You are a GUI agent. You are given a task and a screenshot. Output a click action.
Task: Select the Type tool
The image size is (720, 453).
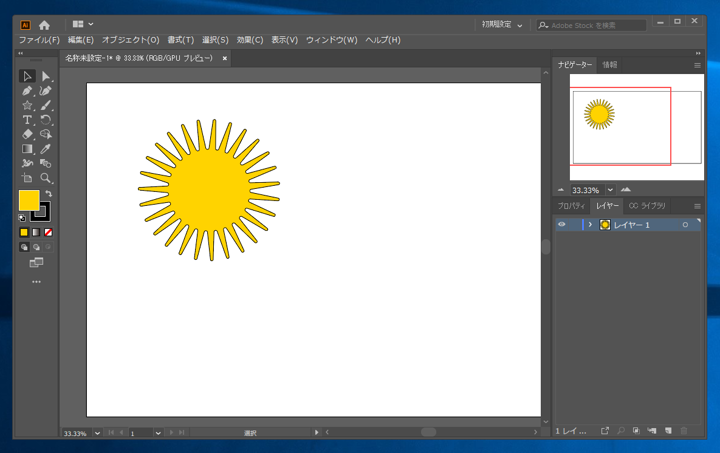click(28, 120)
